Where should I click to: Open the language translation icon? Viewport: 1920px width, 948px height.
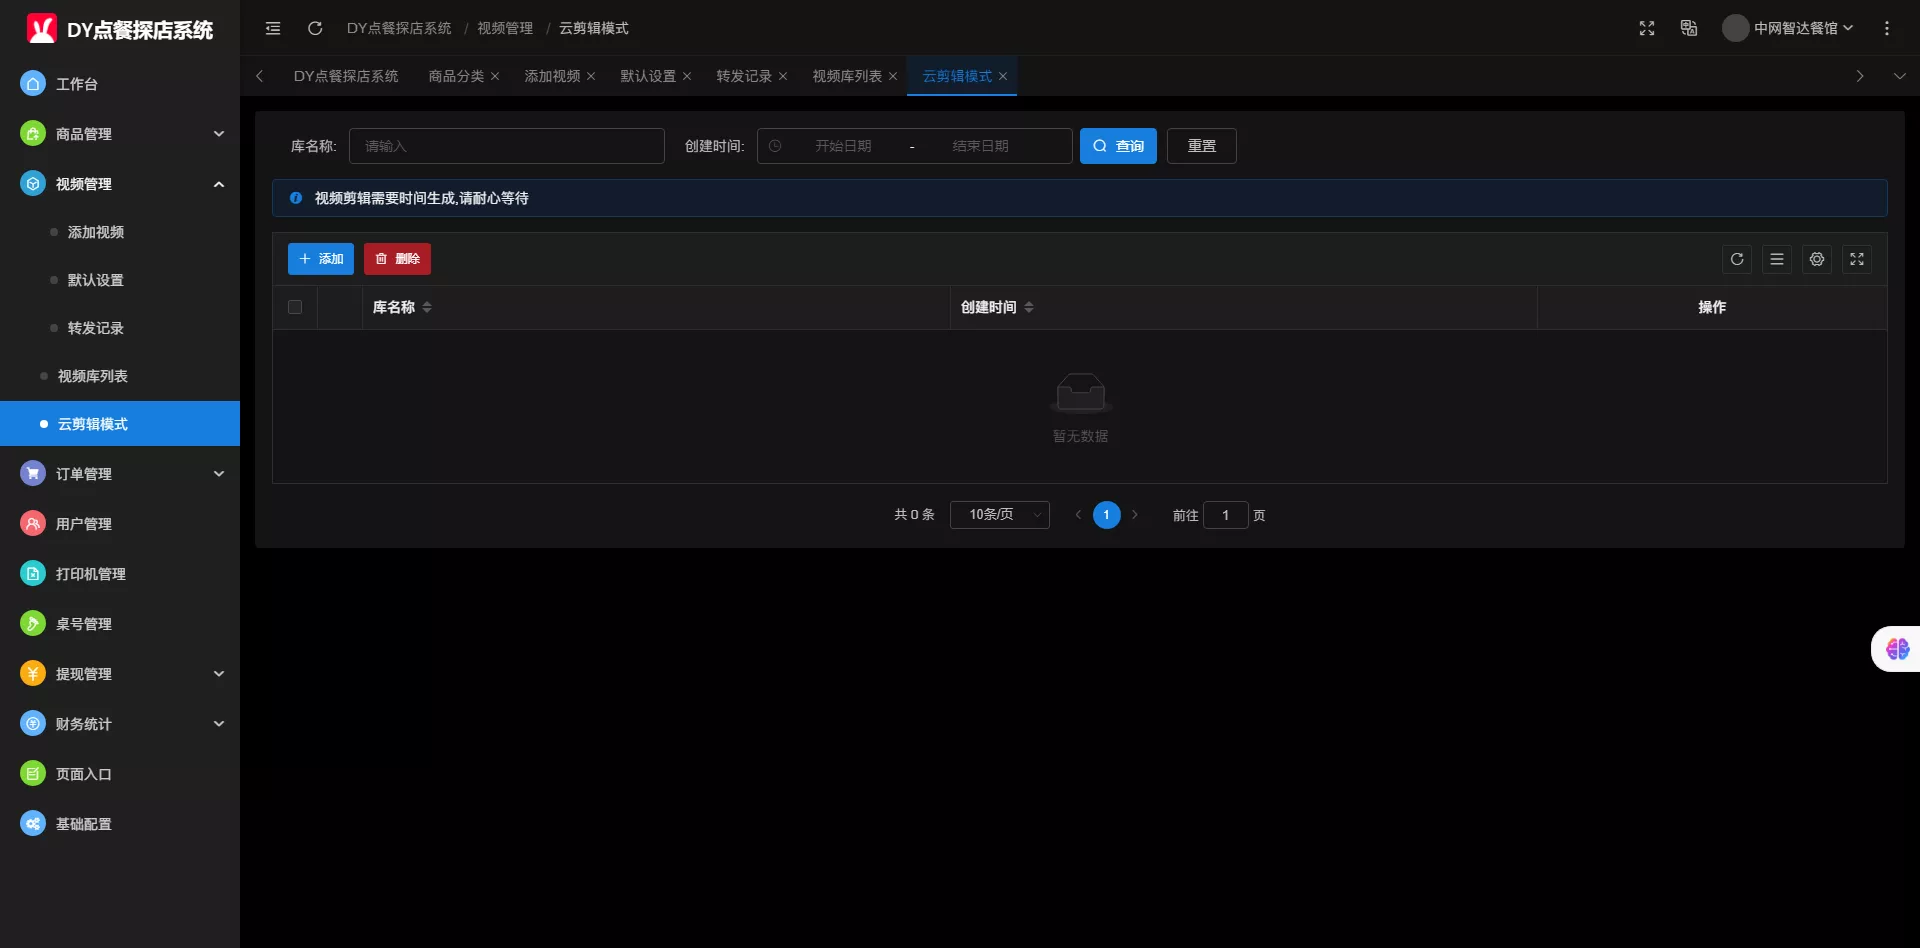point(1689,28)
